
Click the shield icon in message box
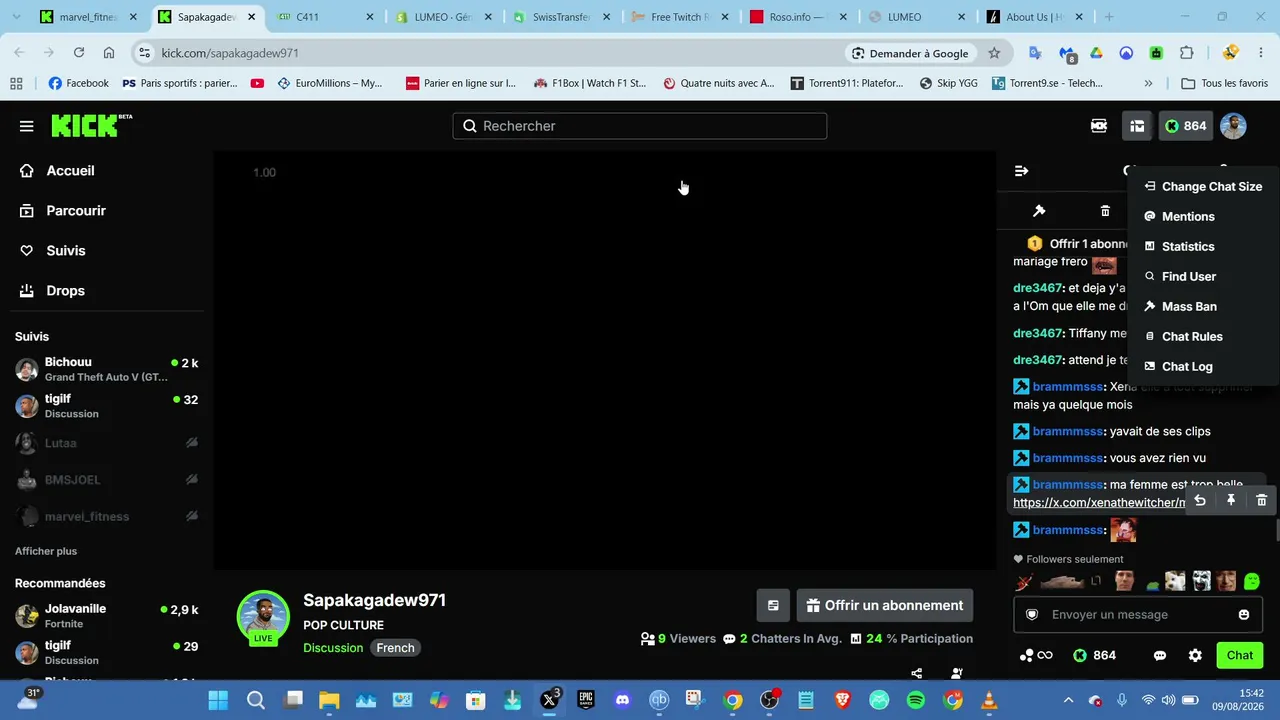[x=1032, y=615]
